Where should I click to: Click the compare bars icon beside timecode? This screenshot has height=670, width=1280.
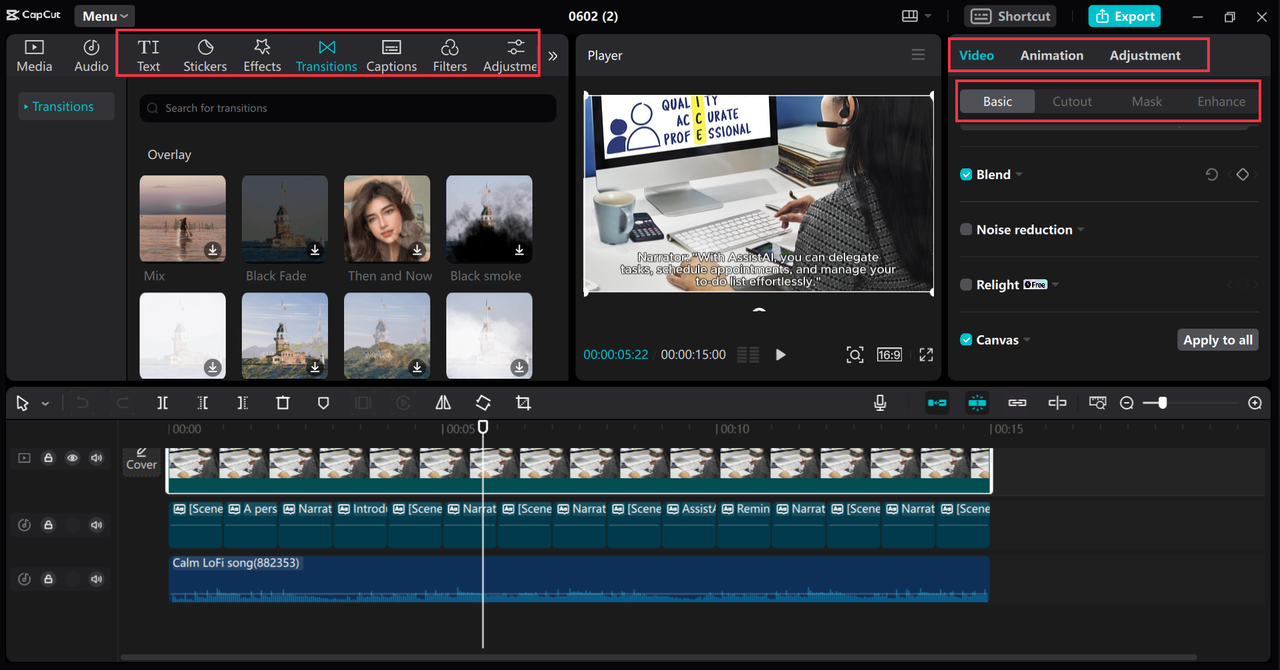tap(748, 355)
